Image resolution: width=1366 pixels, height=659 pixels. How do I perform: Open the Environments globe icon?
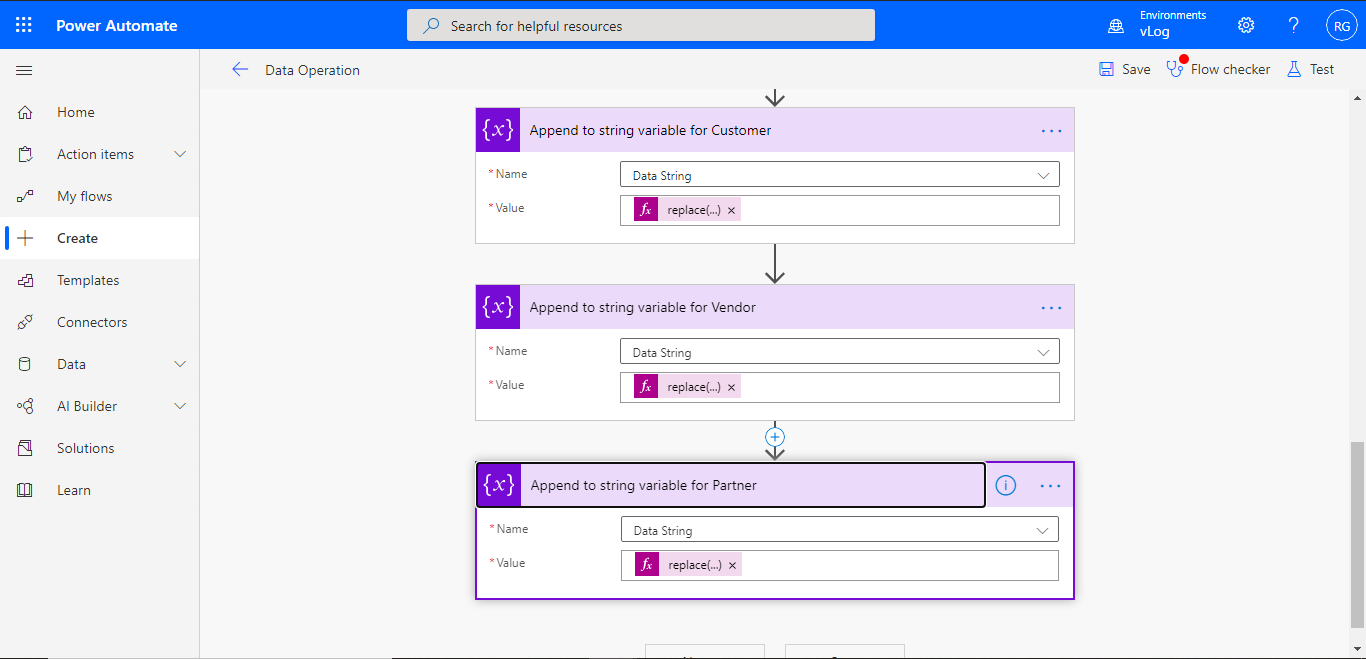(x=1116, y=26)
